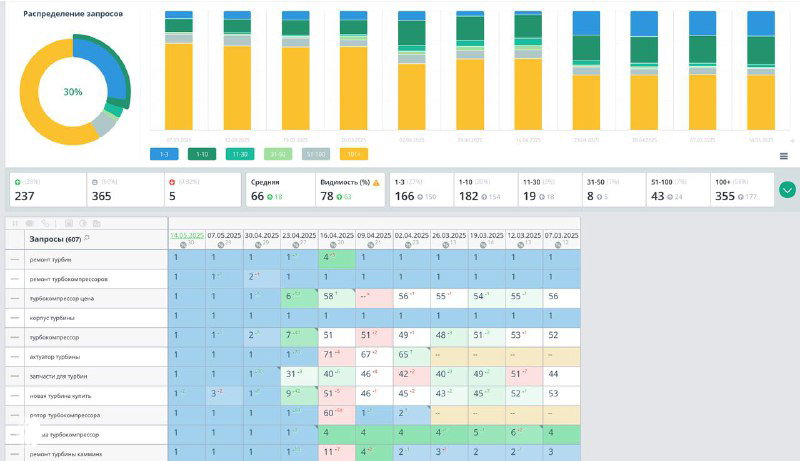Click the корпус турбины query row
The image size is (800, 461).
coord(87,318)
